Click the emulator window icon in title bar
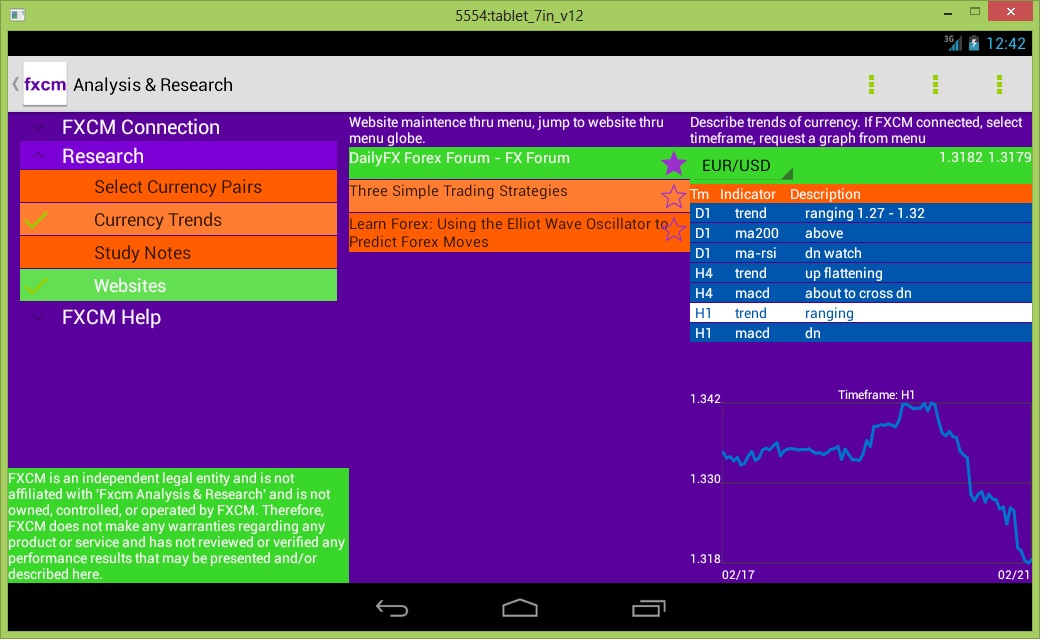 point(17,14)
